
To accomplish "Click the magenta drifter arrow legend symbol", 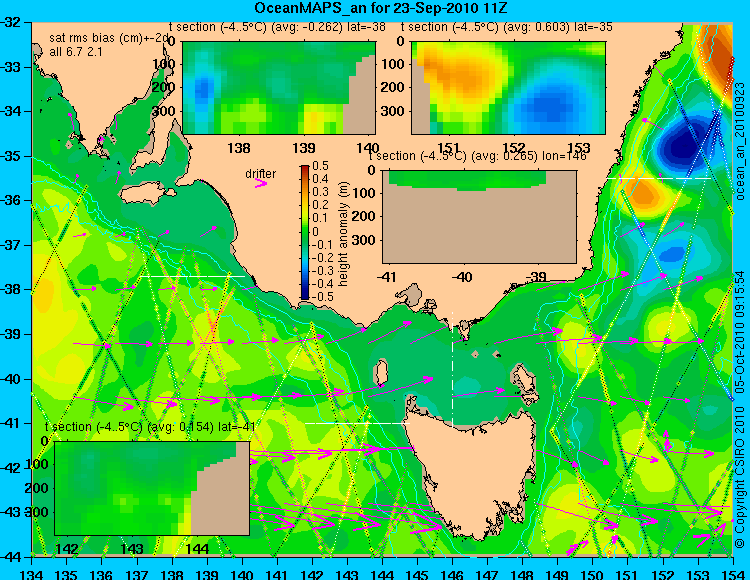I will click(x=261, y=183).
